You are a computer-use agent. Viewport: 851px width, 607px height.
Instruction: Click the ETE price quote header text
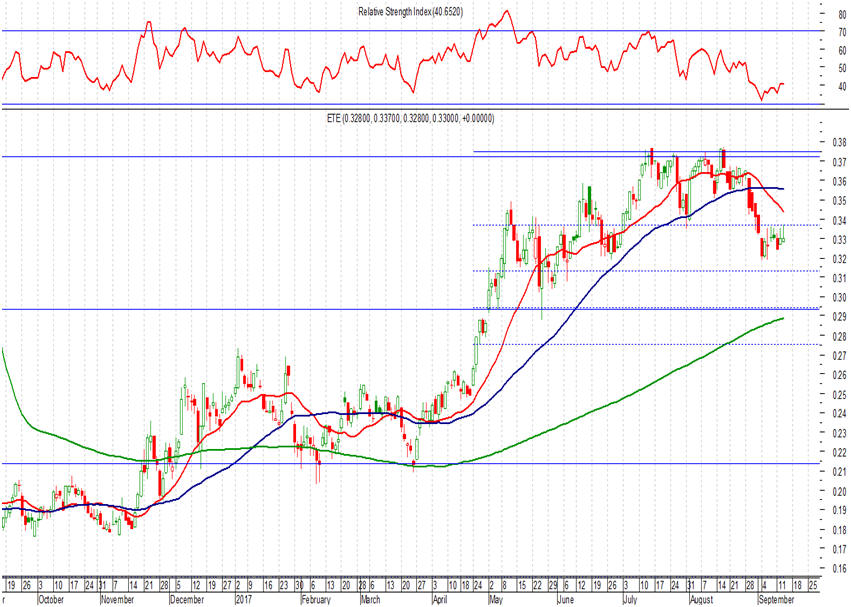coord(410,118)
